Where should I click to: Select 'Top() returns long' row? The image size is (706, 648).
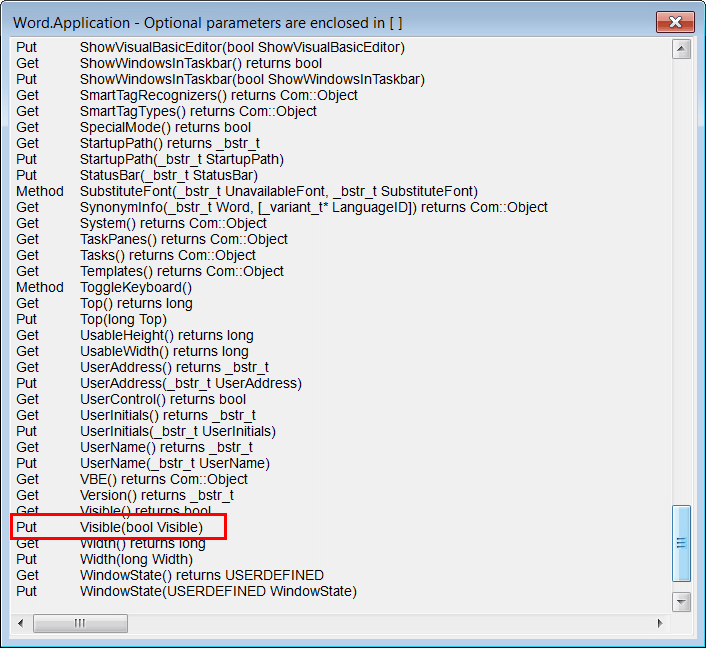click(104, 303)
